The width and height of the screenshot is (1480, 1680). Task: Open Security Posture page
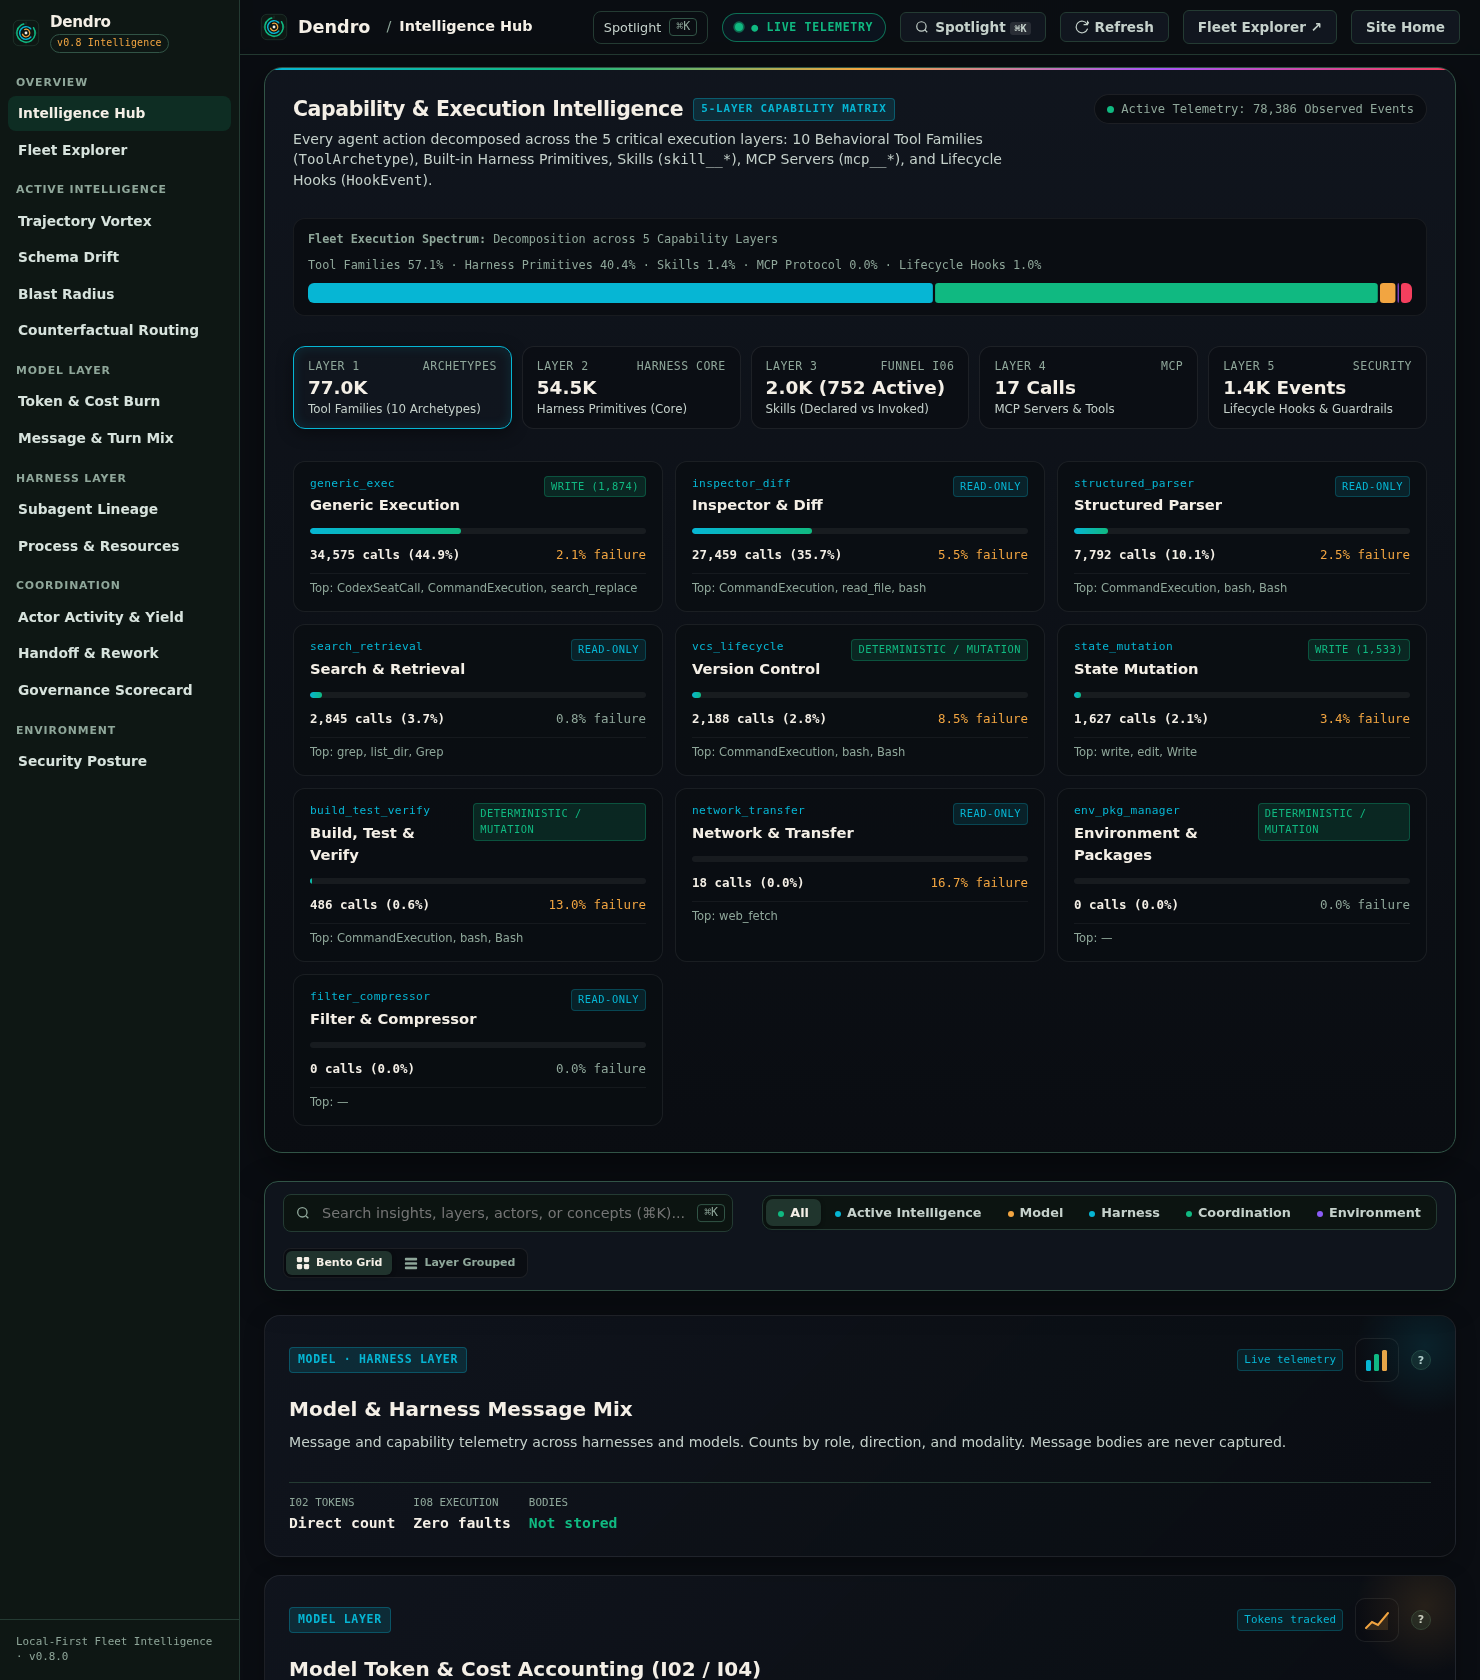click(119, 761)
